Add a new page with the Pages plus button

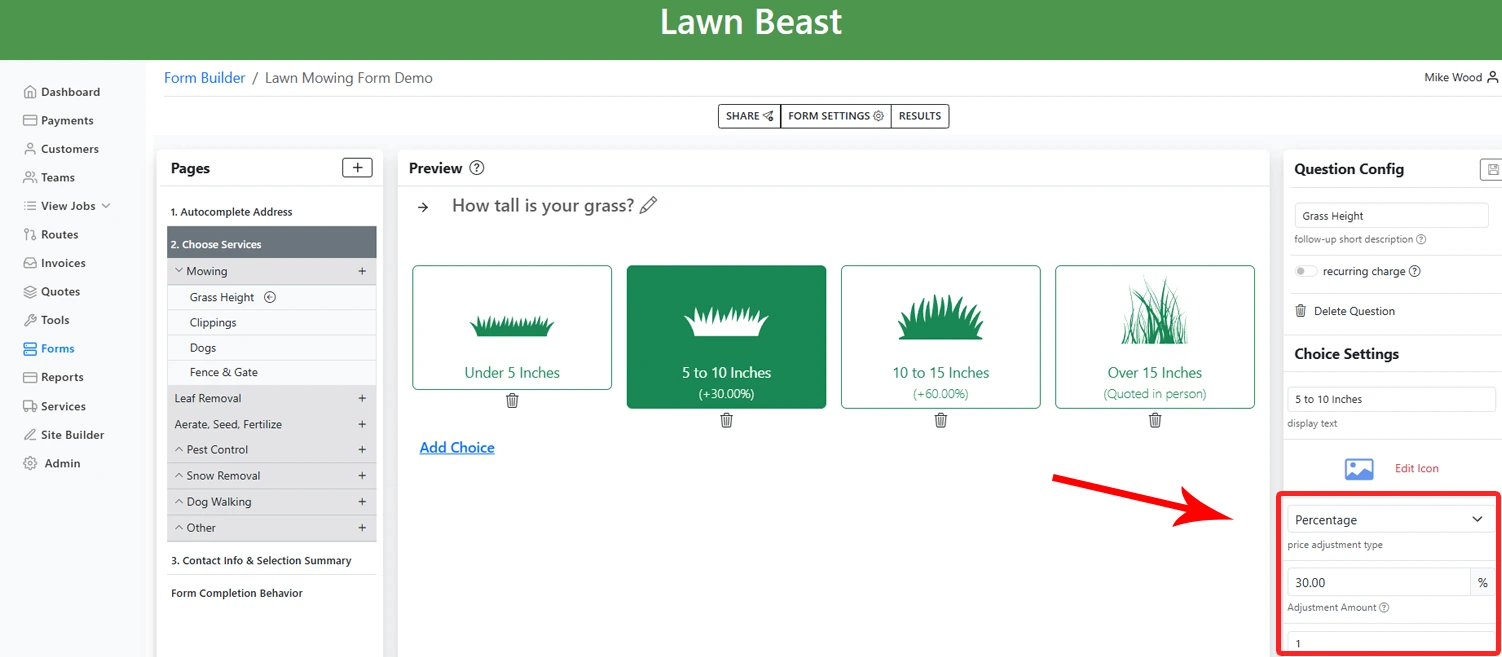pyautogui.click(x=357, y=168)
